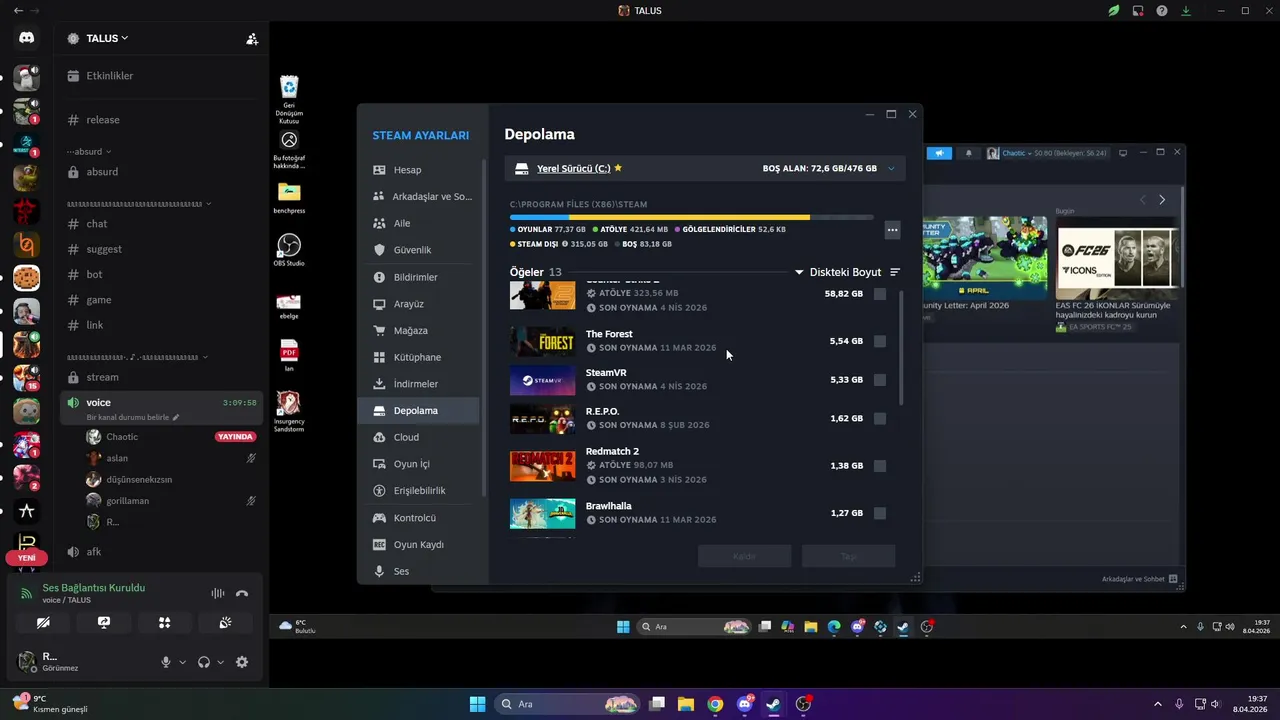Viewport: 1280px width, 720px height.
Task: Collapse the absurd channel category
Action: coord(88,152)
